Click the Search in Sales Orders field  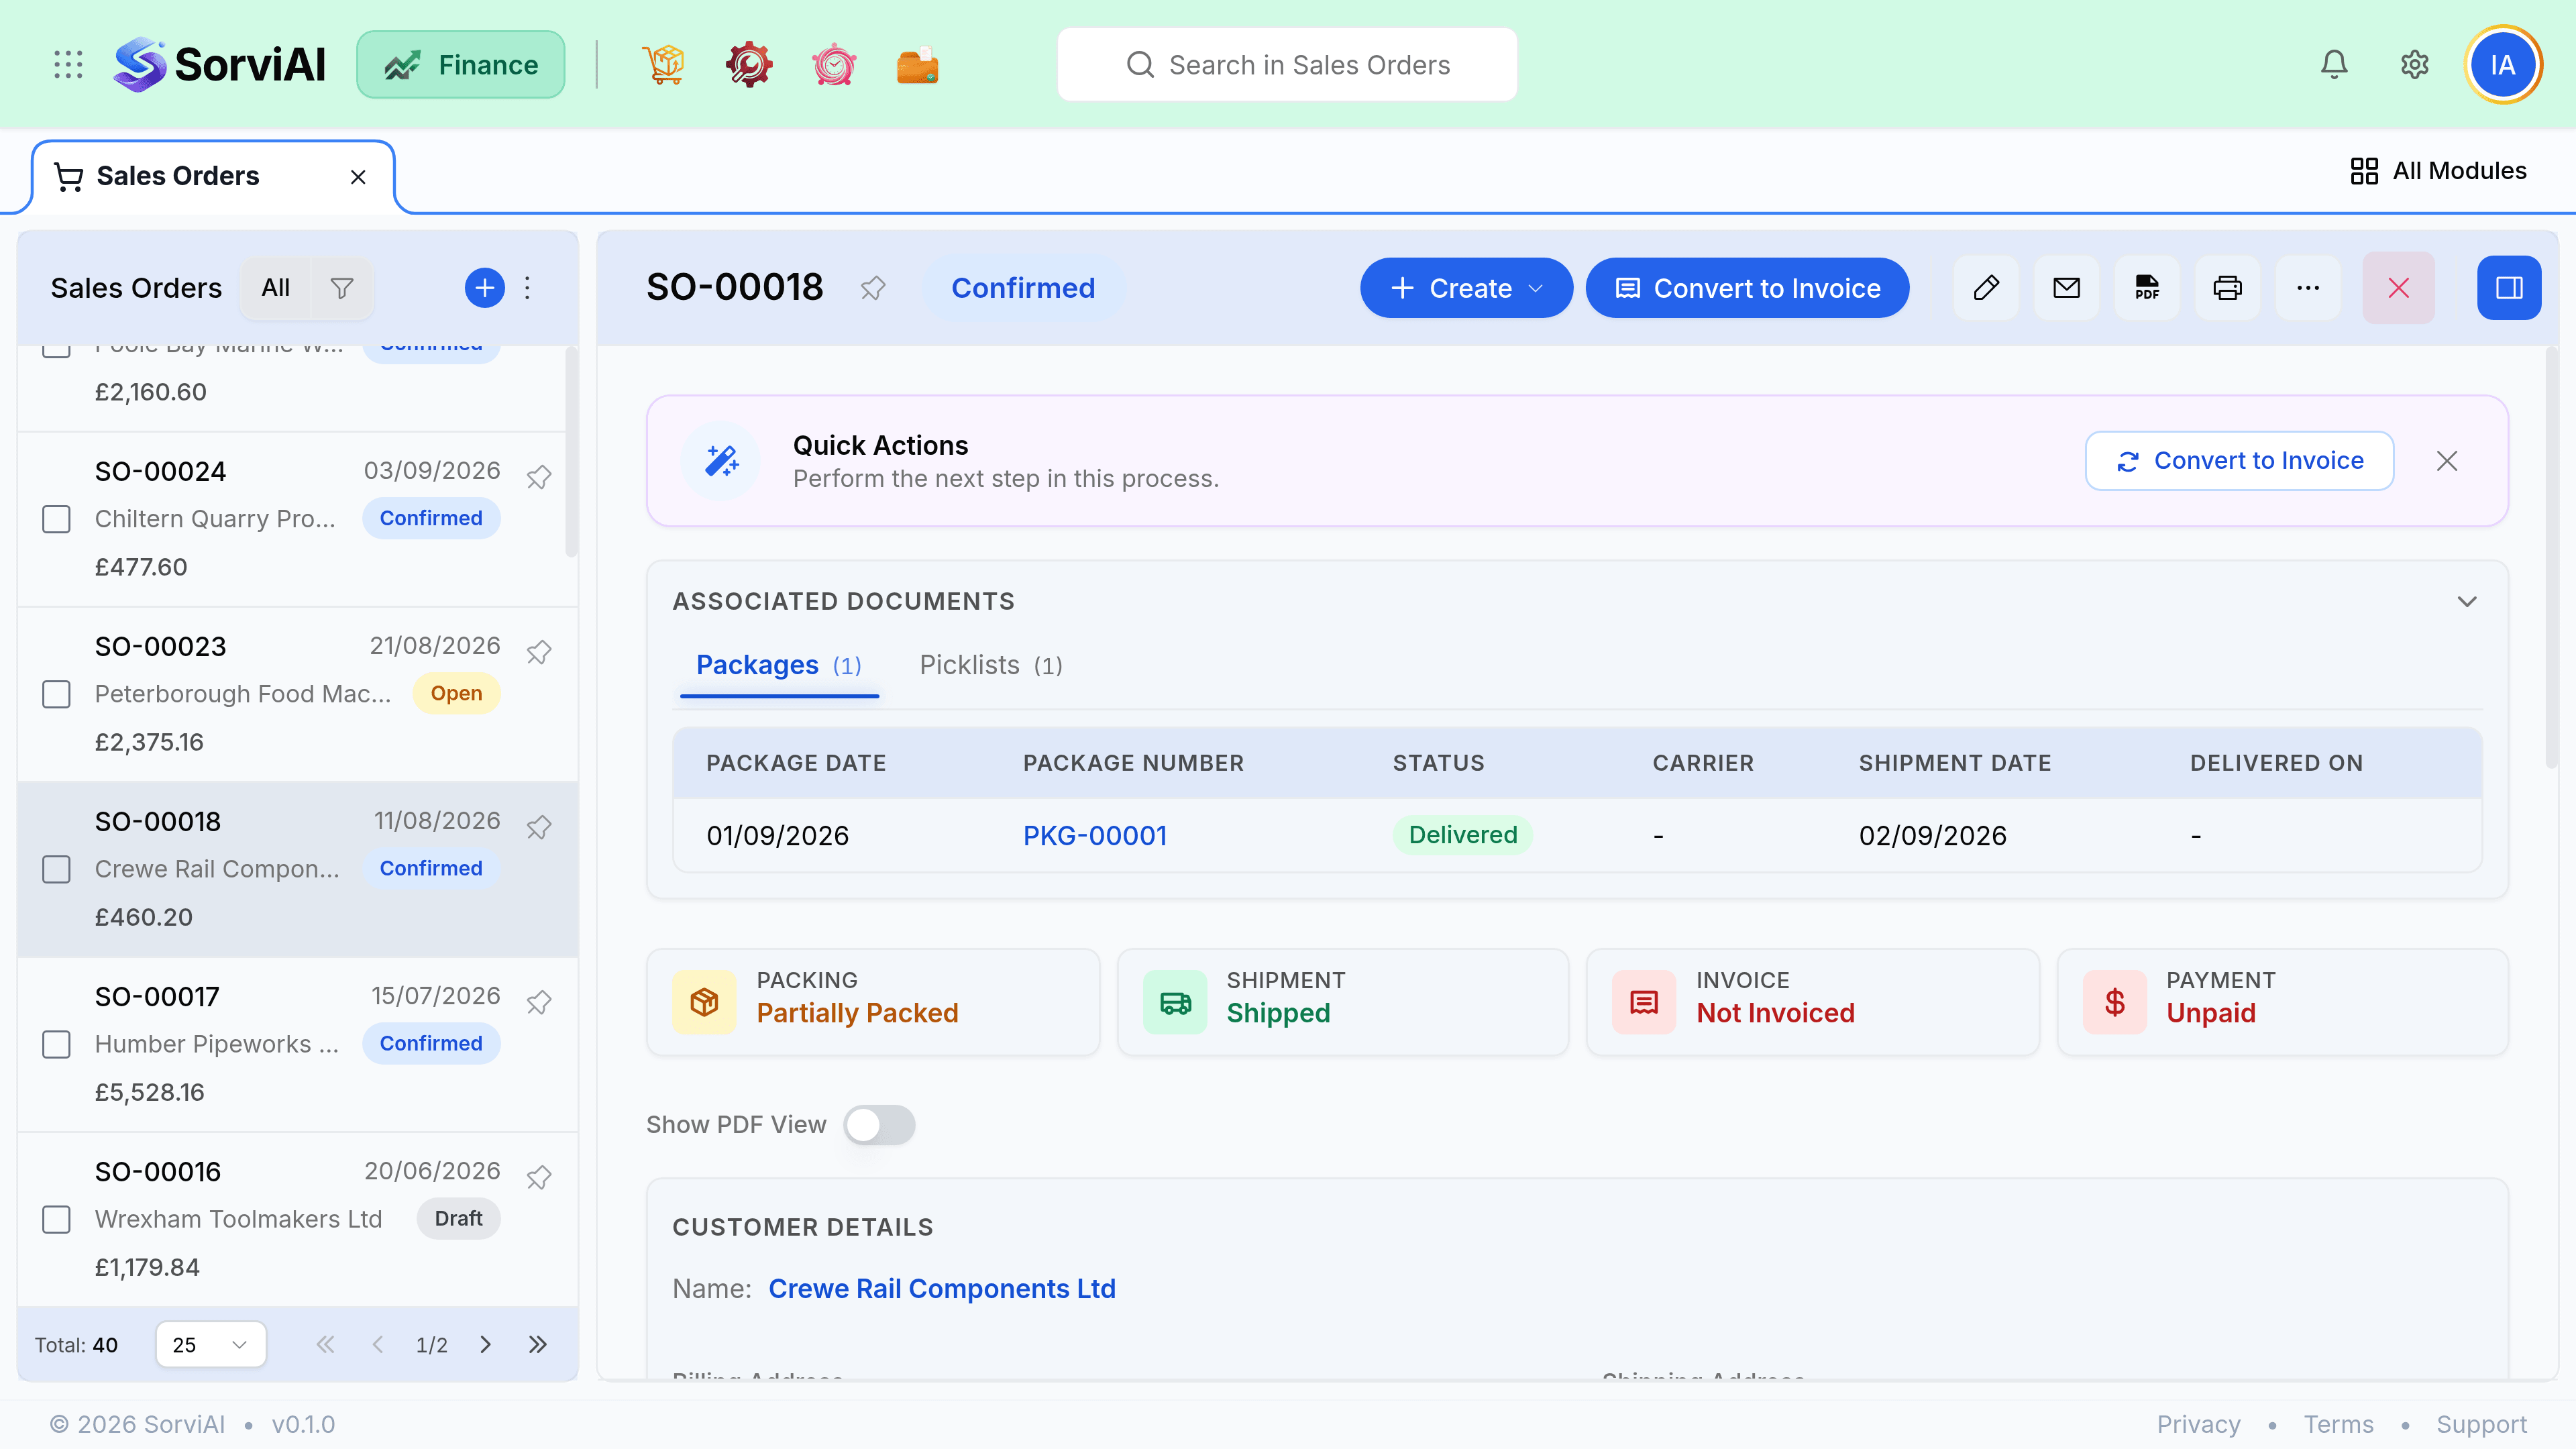click(1287, 65)
